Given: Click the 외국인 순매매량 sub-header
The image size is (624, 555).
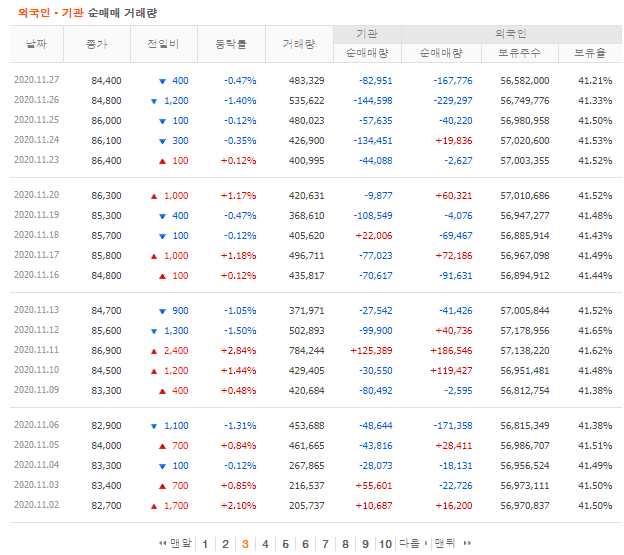Looking at the screenshot, I should click(441, 53).
